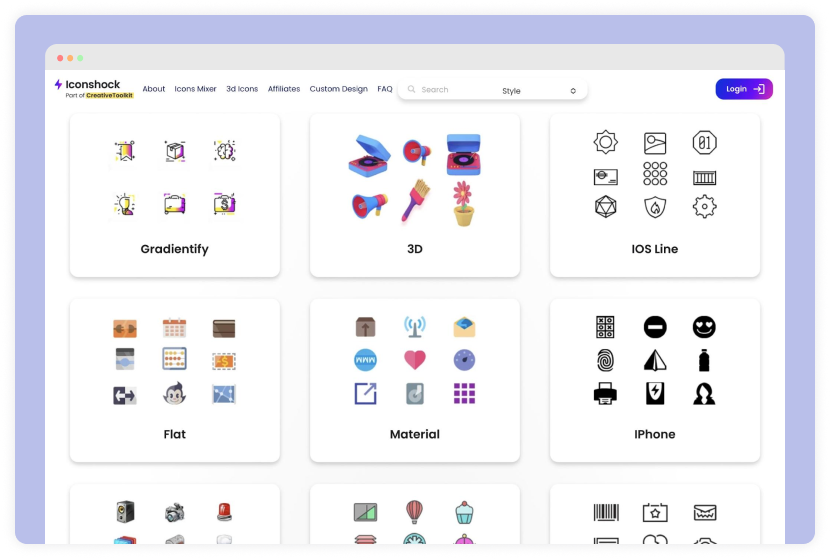Image resolution: width=830 pixels, height=559 pixels.
Task: Open the Gradientify icon set
Action: tap(175, 195)
